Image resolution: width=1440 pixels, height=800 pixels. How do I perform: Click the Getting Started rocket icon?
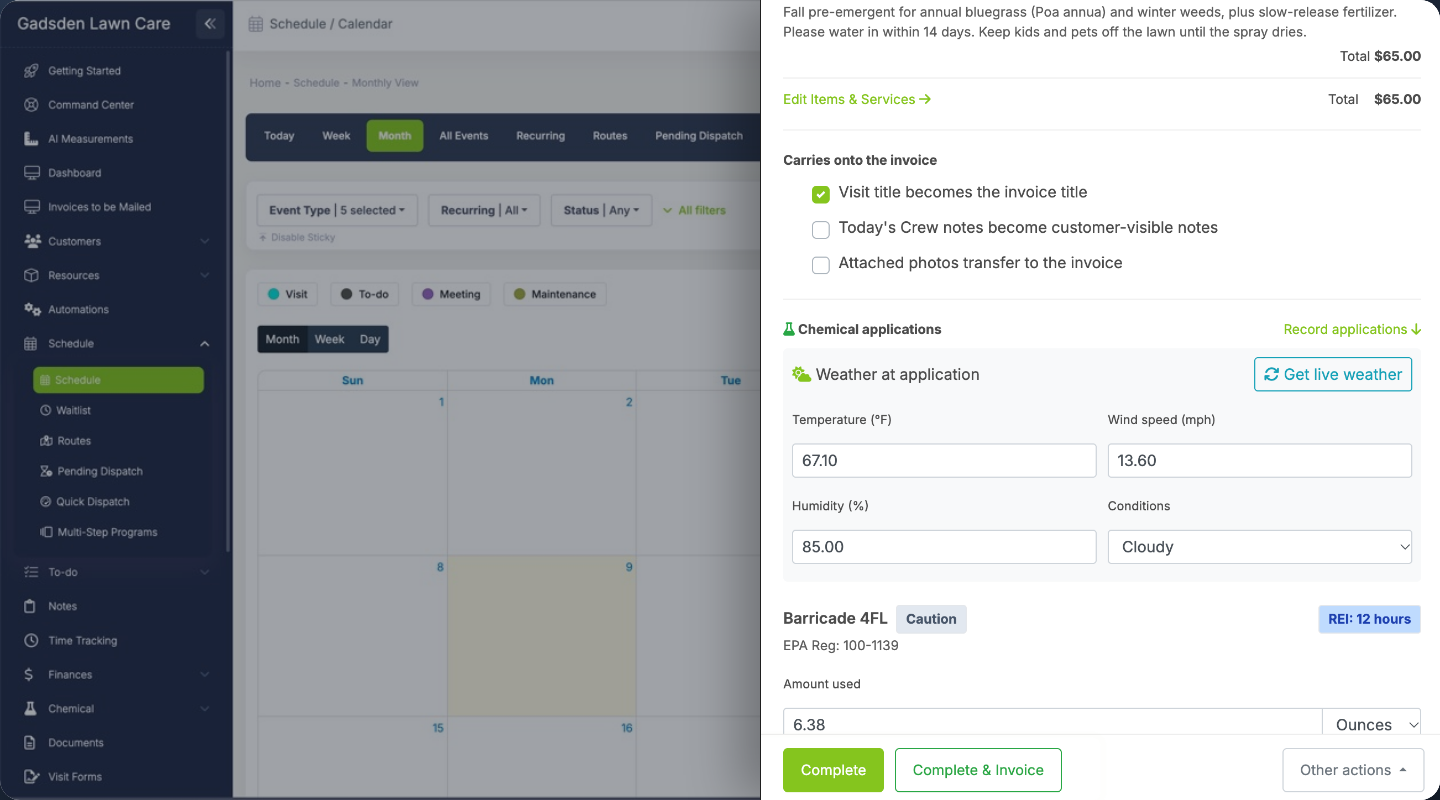[x=32, y=71]
